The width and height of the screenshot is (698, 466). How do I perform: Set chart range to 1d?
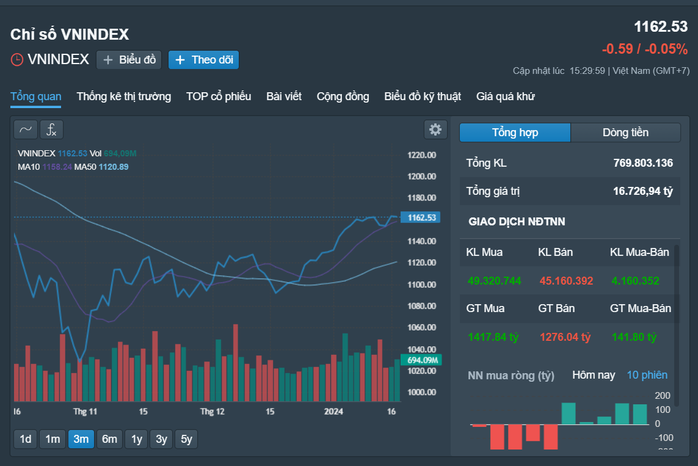(x=26, y=439)
